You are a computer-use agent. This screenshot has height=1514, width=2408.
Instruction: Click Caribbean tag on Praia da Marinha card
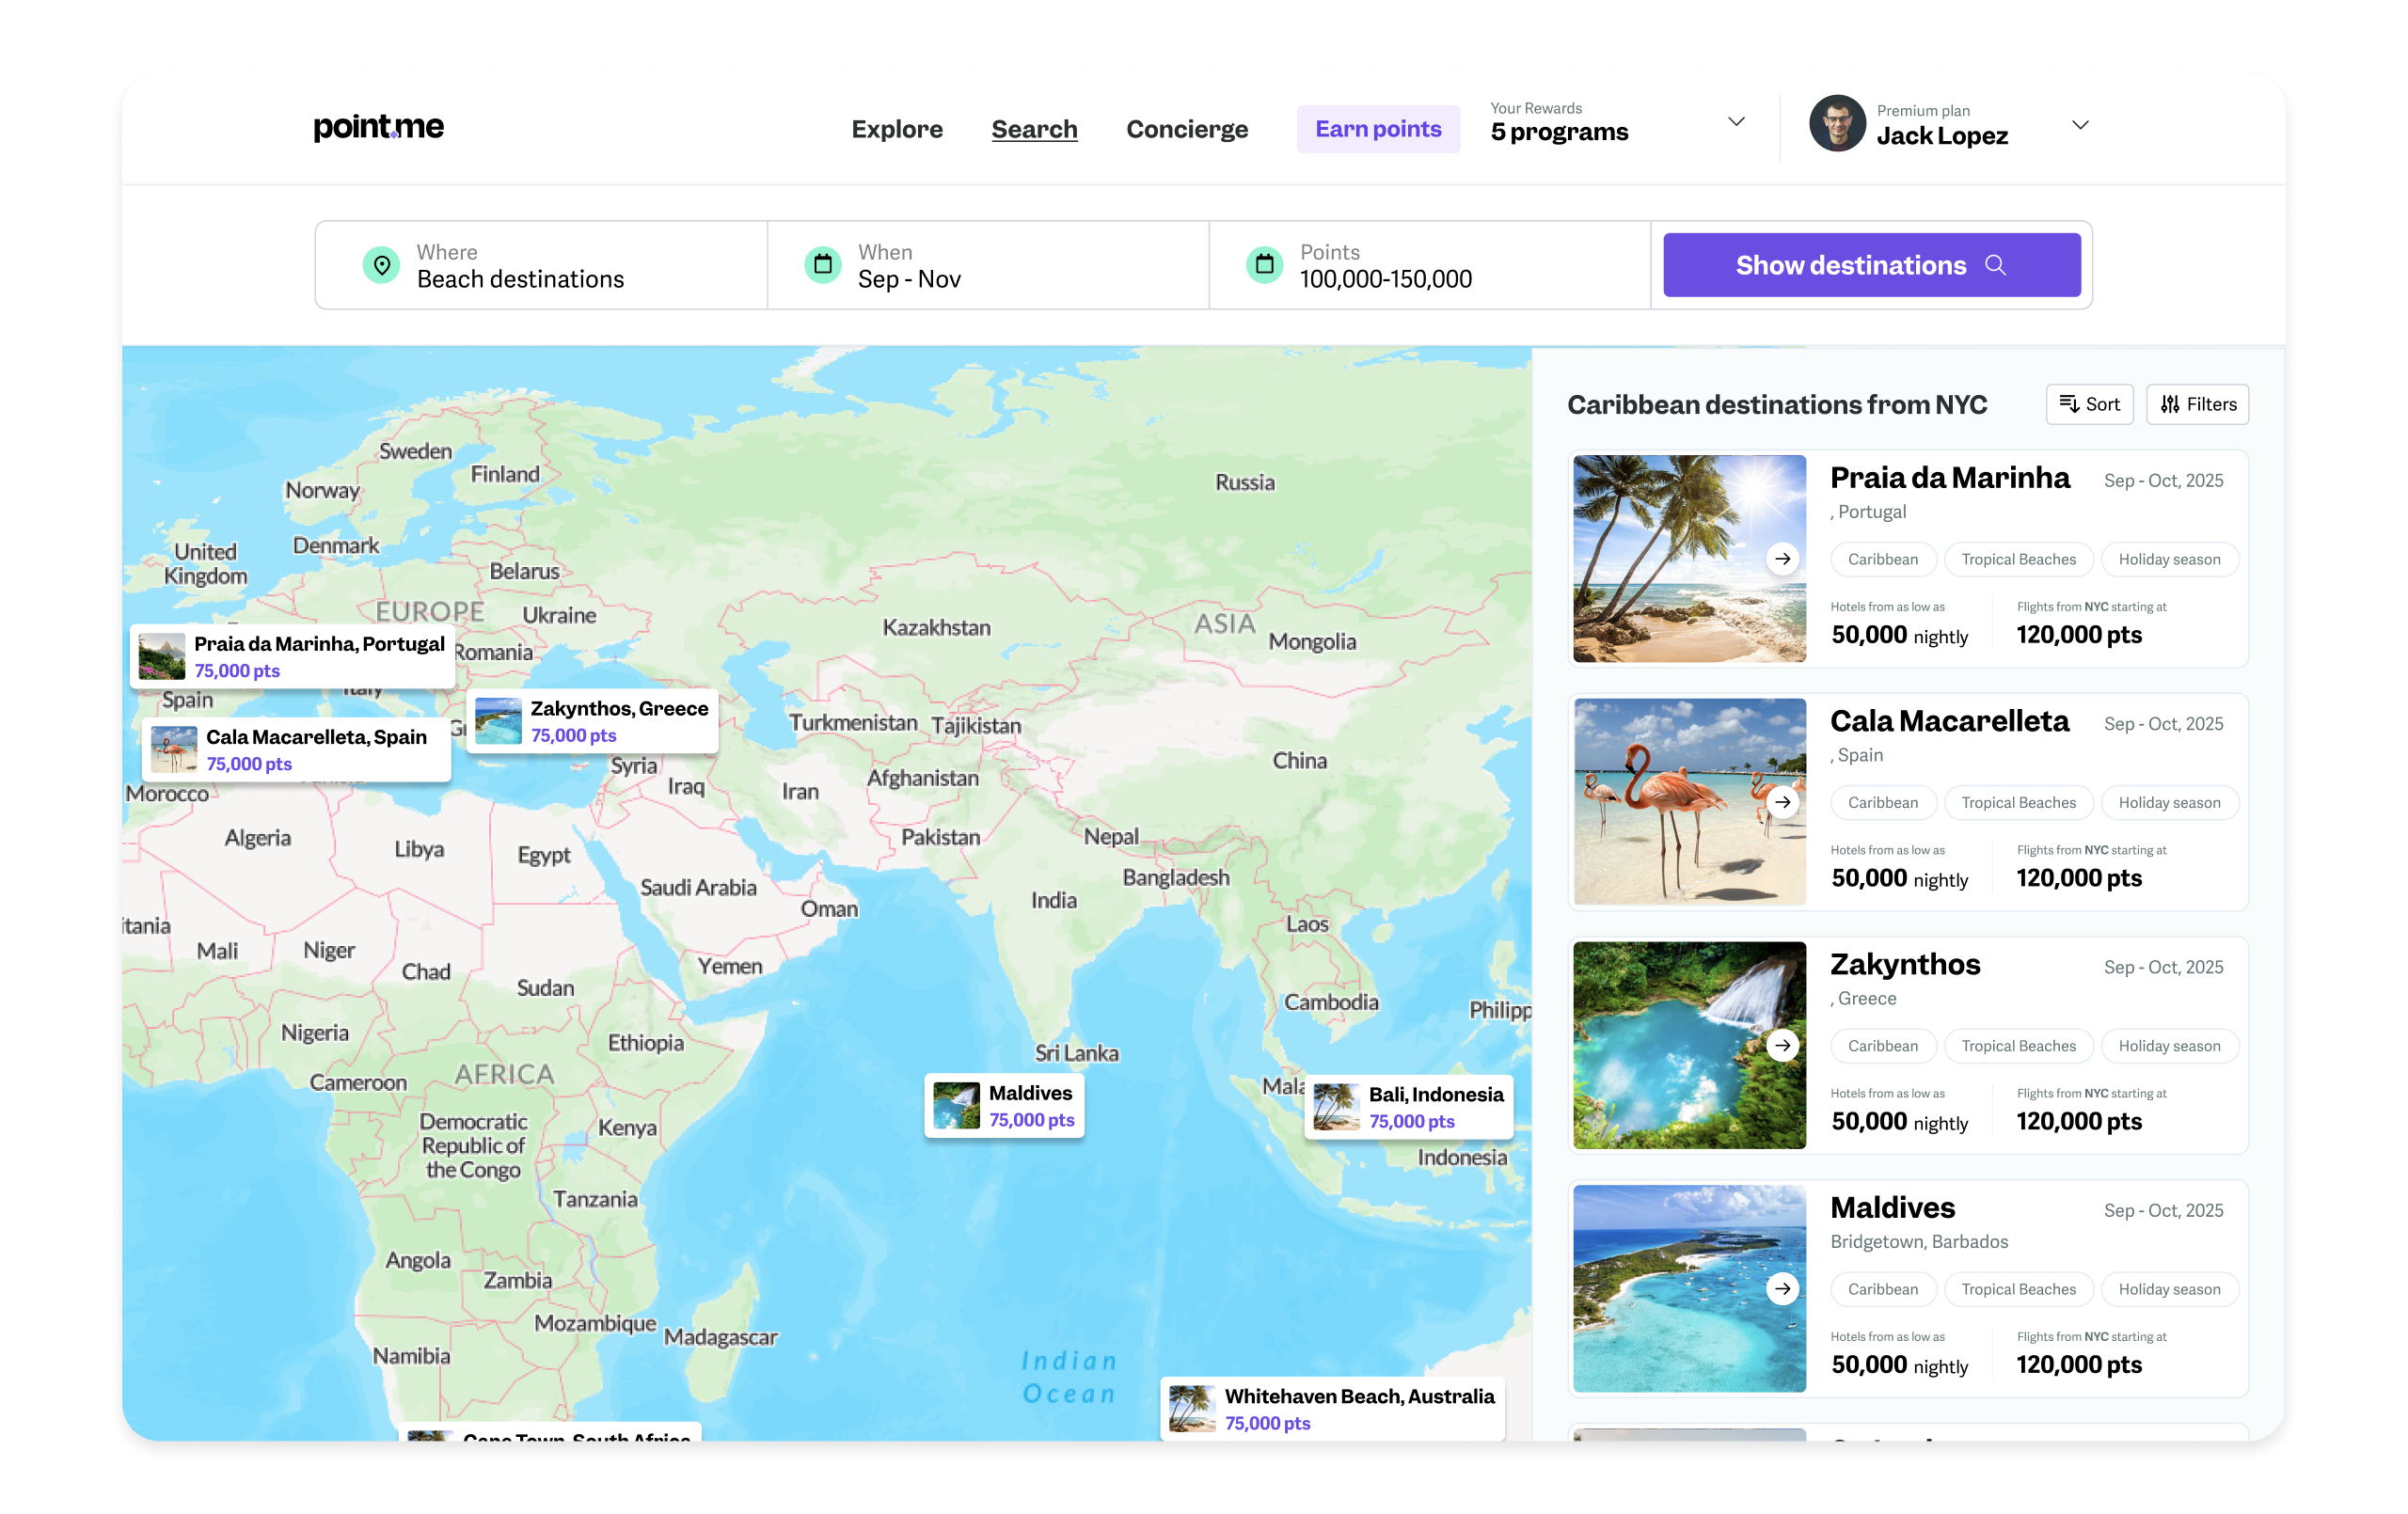[x=1883, y=559]
